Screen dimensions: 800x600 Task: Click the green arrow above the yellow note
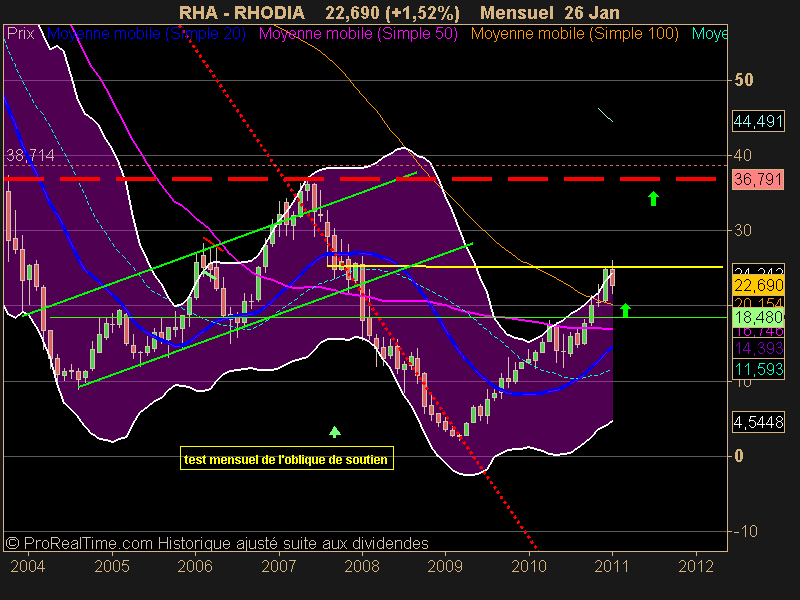click(x=335, y=432)
